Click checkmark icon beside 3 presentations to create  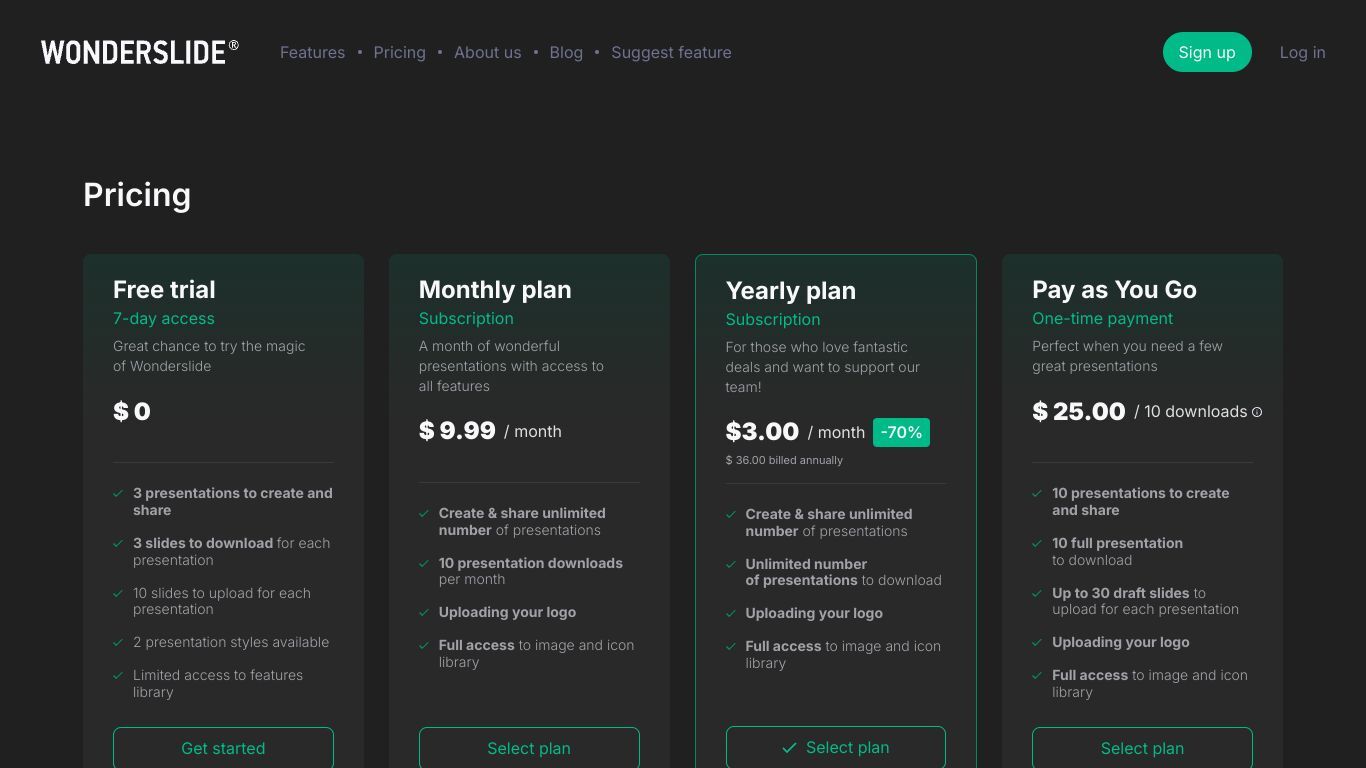point(118,493)
